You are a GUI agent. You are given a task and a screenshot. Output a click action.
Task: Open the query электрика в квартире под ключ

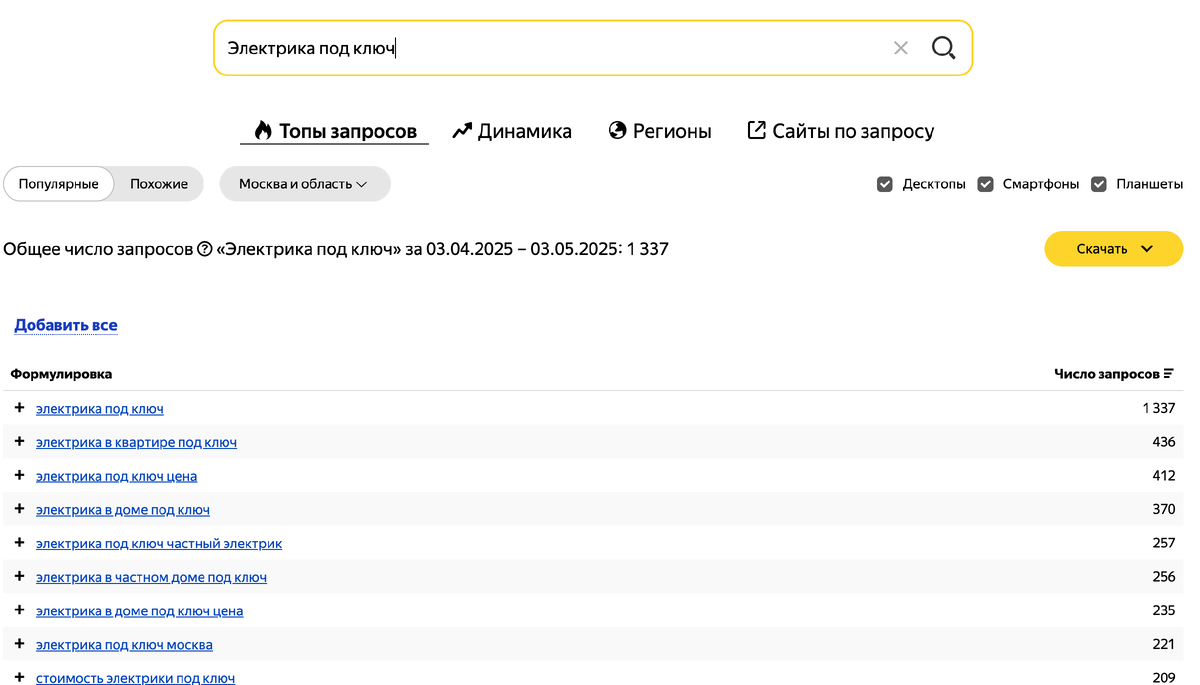coord(137,442)
